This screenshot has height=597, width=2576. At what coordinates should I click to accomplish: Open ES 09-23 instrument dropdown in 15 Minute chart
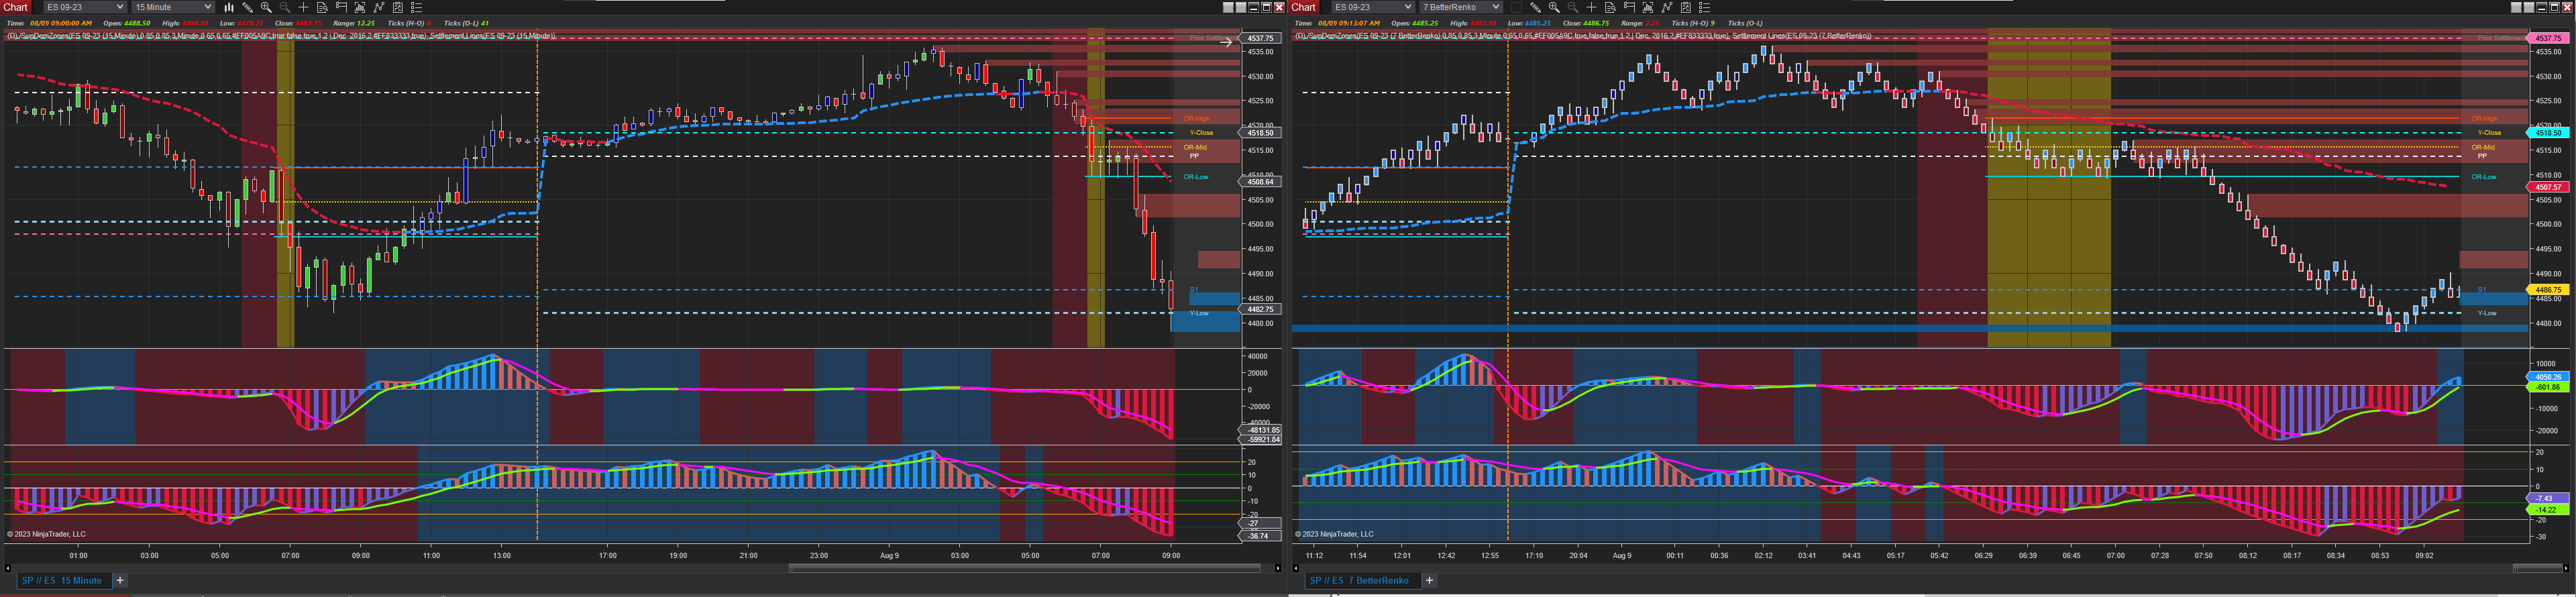coord(84,7)
